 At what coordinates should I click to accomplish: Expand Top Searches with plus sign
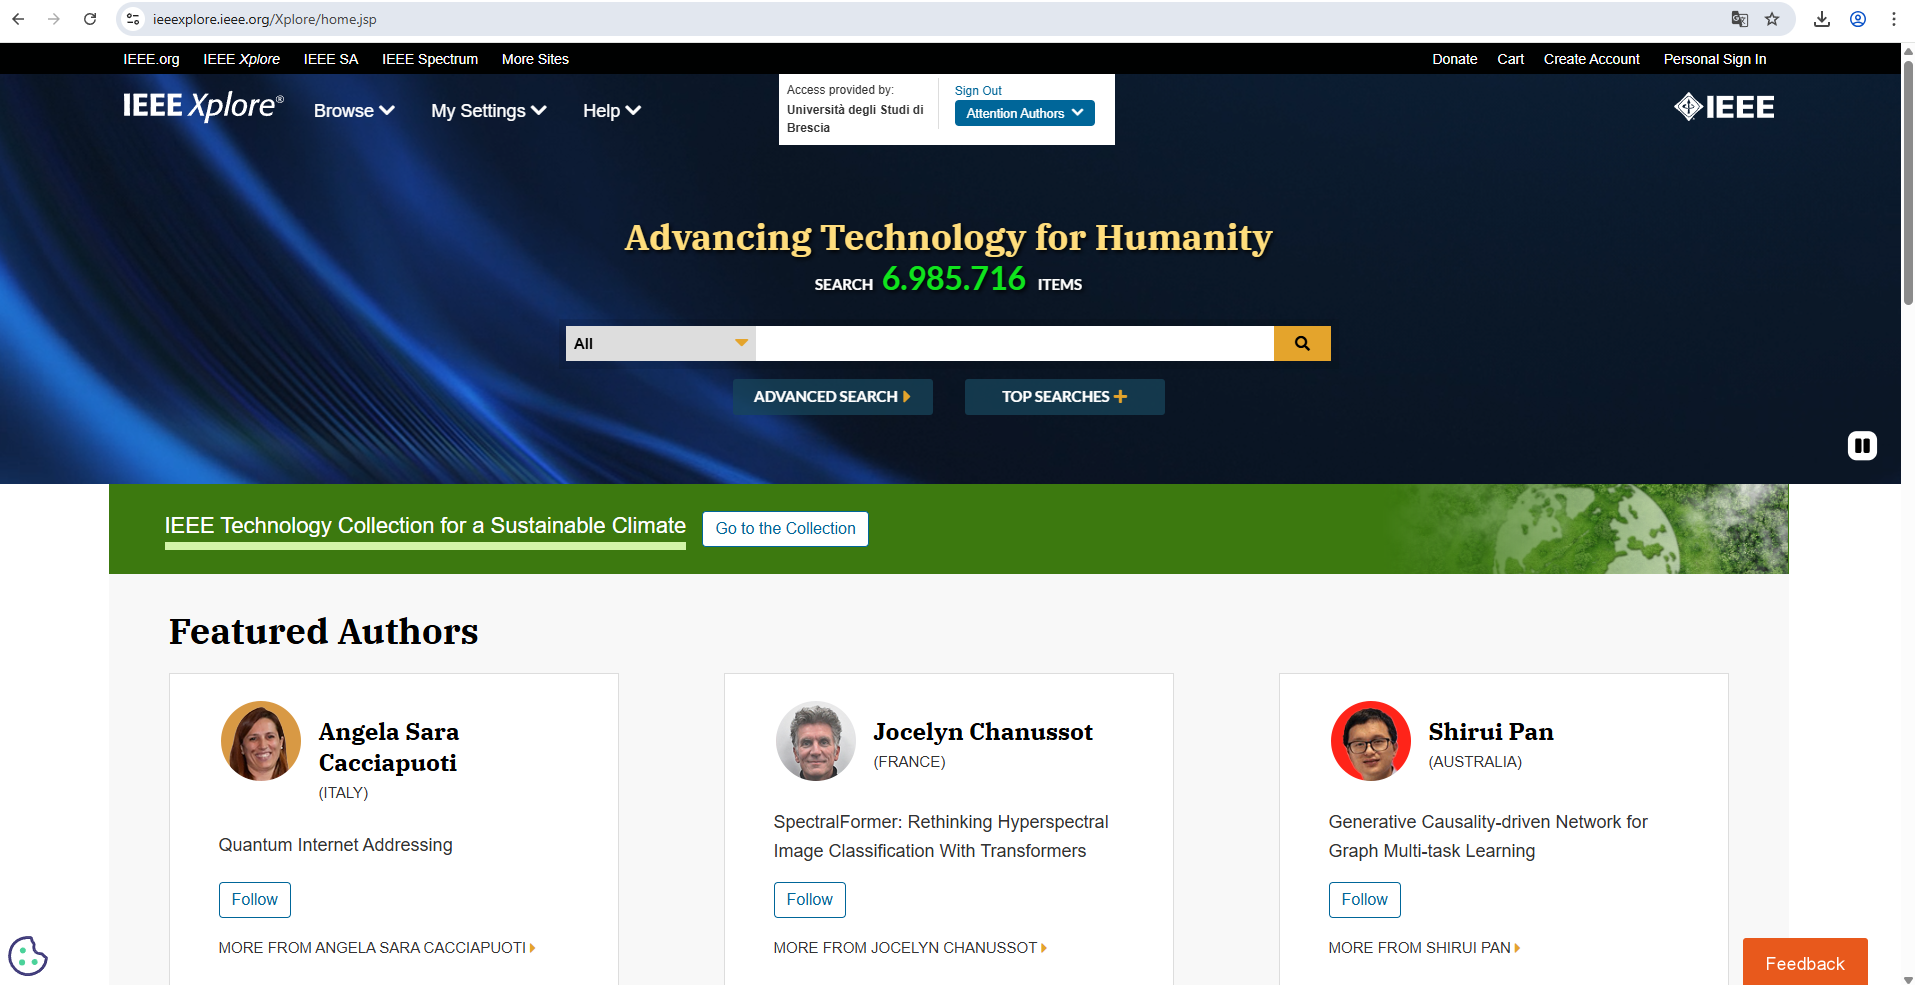1064,397
